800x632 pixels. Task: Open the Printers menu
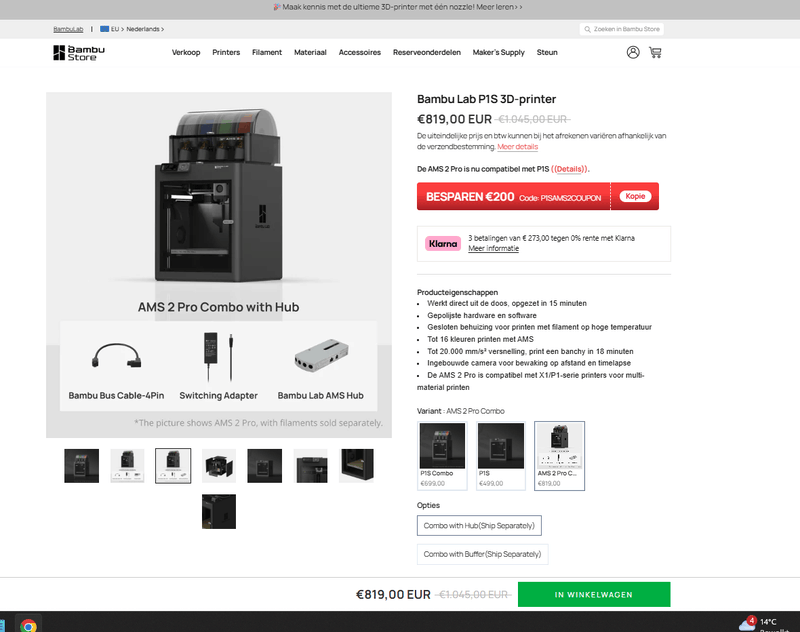click(x=226, y=52)
